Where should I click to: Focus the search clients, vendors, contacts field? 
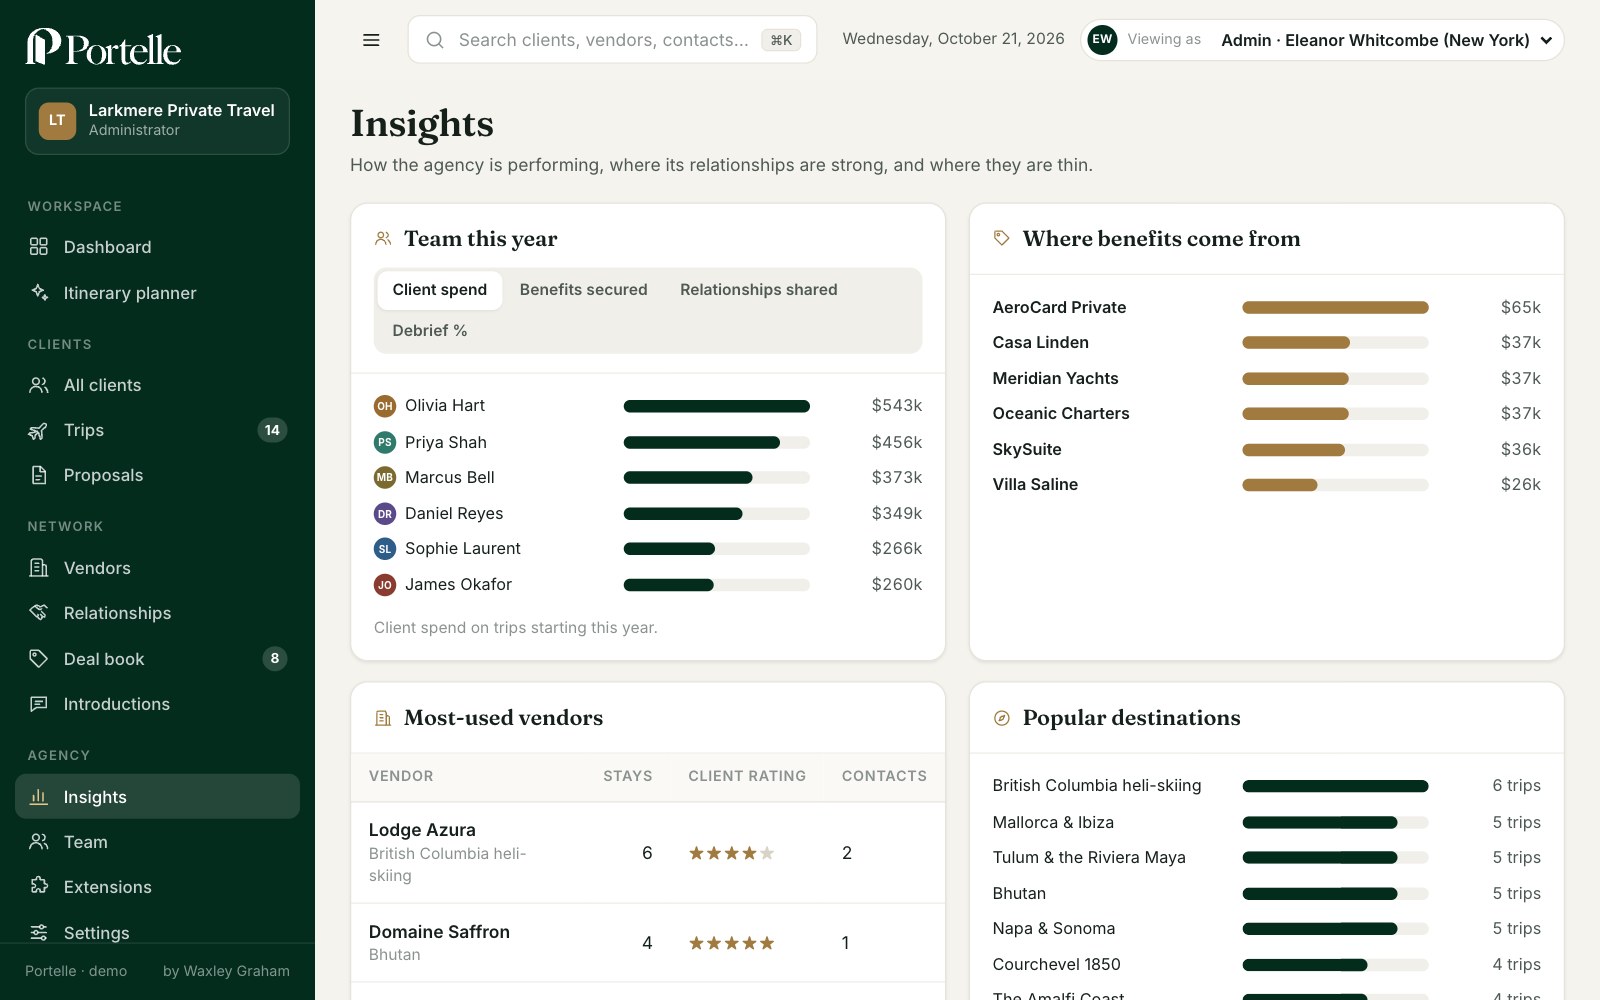612,40
